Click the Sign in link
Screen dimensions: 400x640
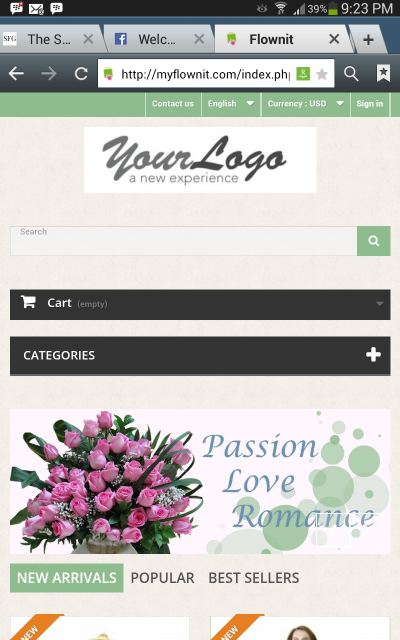coord(370,104)
